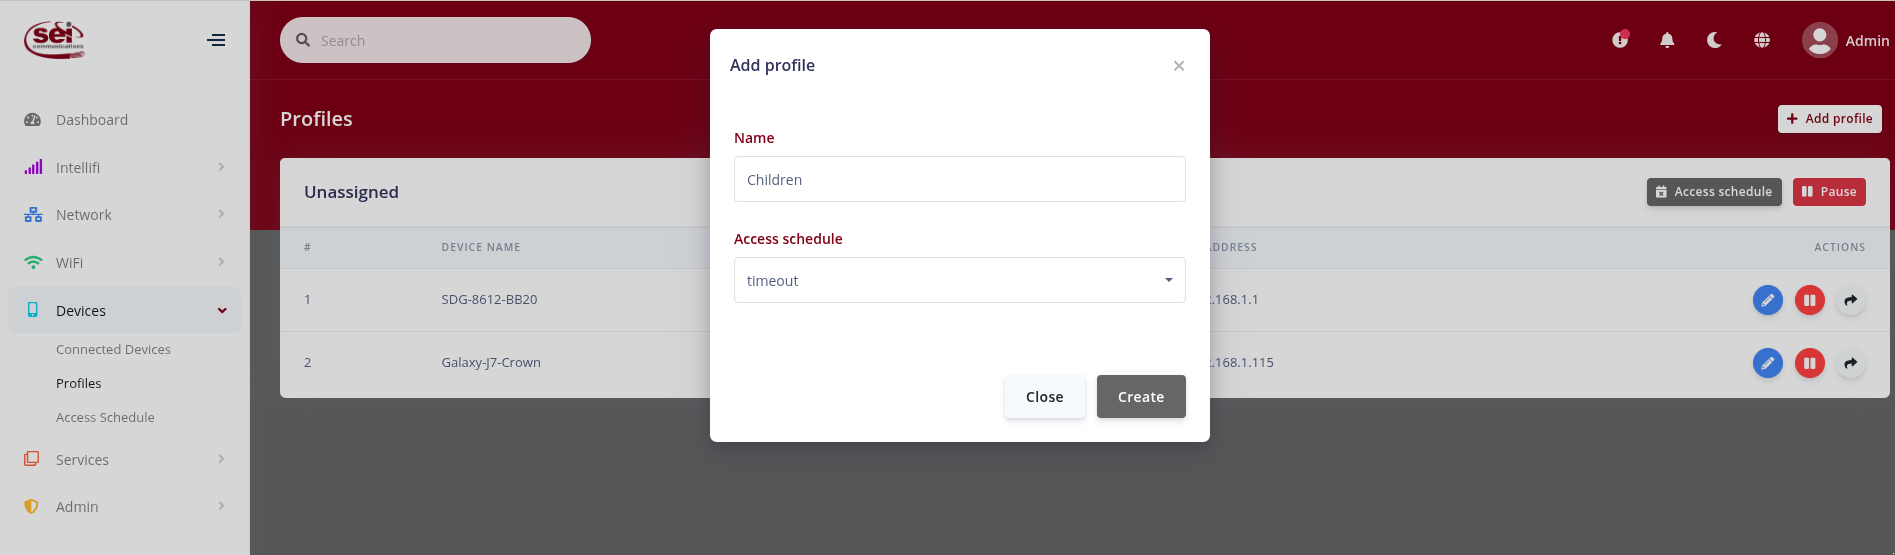The height and width of the screenshot is (555, 1895).
Task: Collapse the sidebar with the hamburger icon
Action: 216,40
